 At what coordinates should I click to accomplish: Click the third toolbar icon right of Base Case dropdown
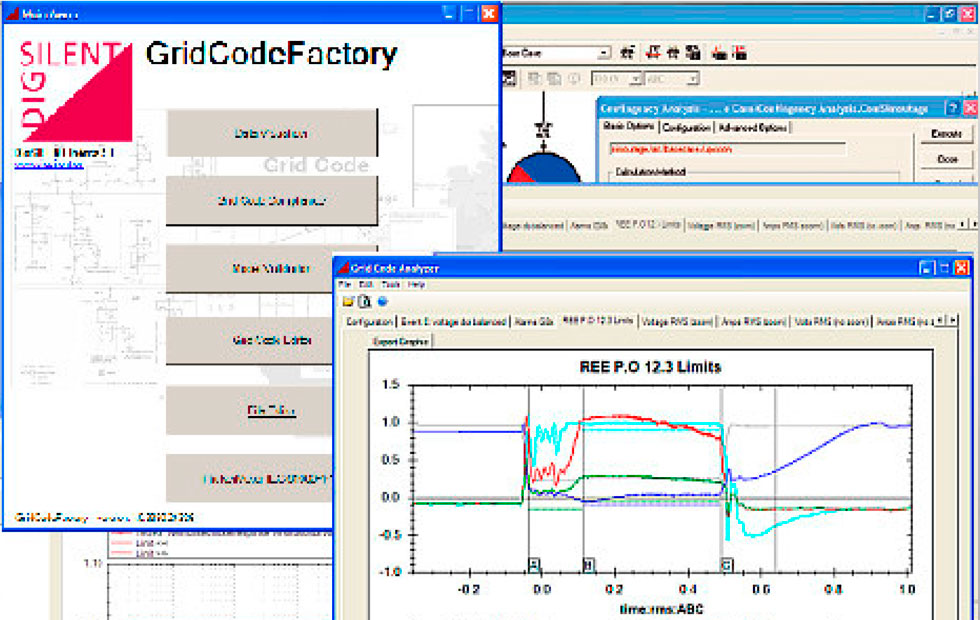[x=673, y=53]
